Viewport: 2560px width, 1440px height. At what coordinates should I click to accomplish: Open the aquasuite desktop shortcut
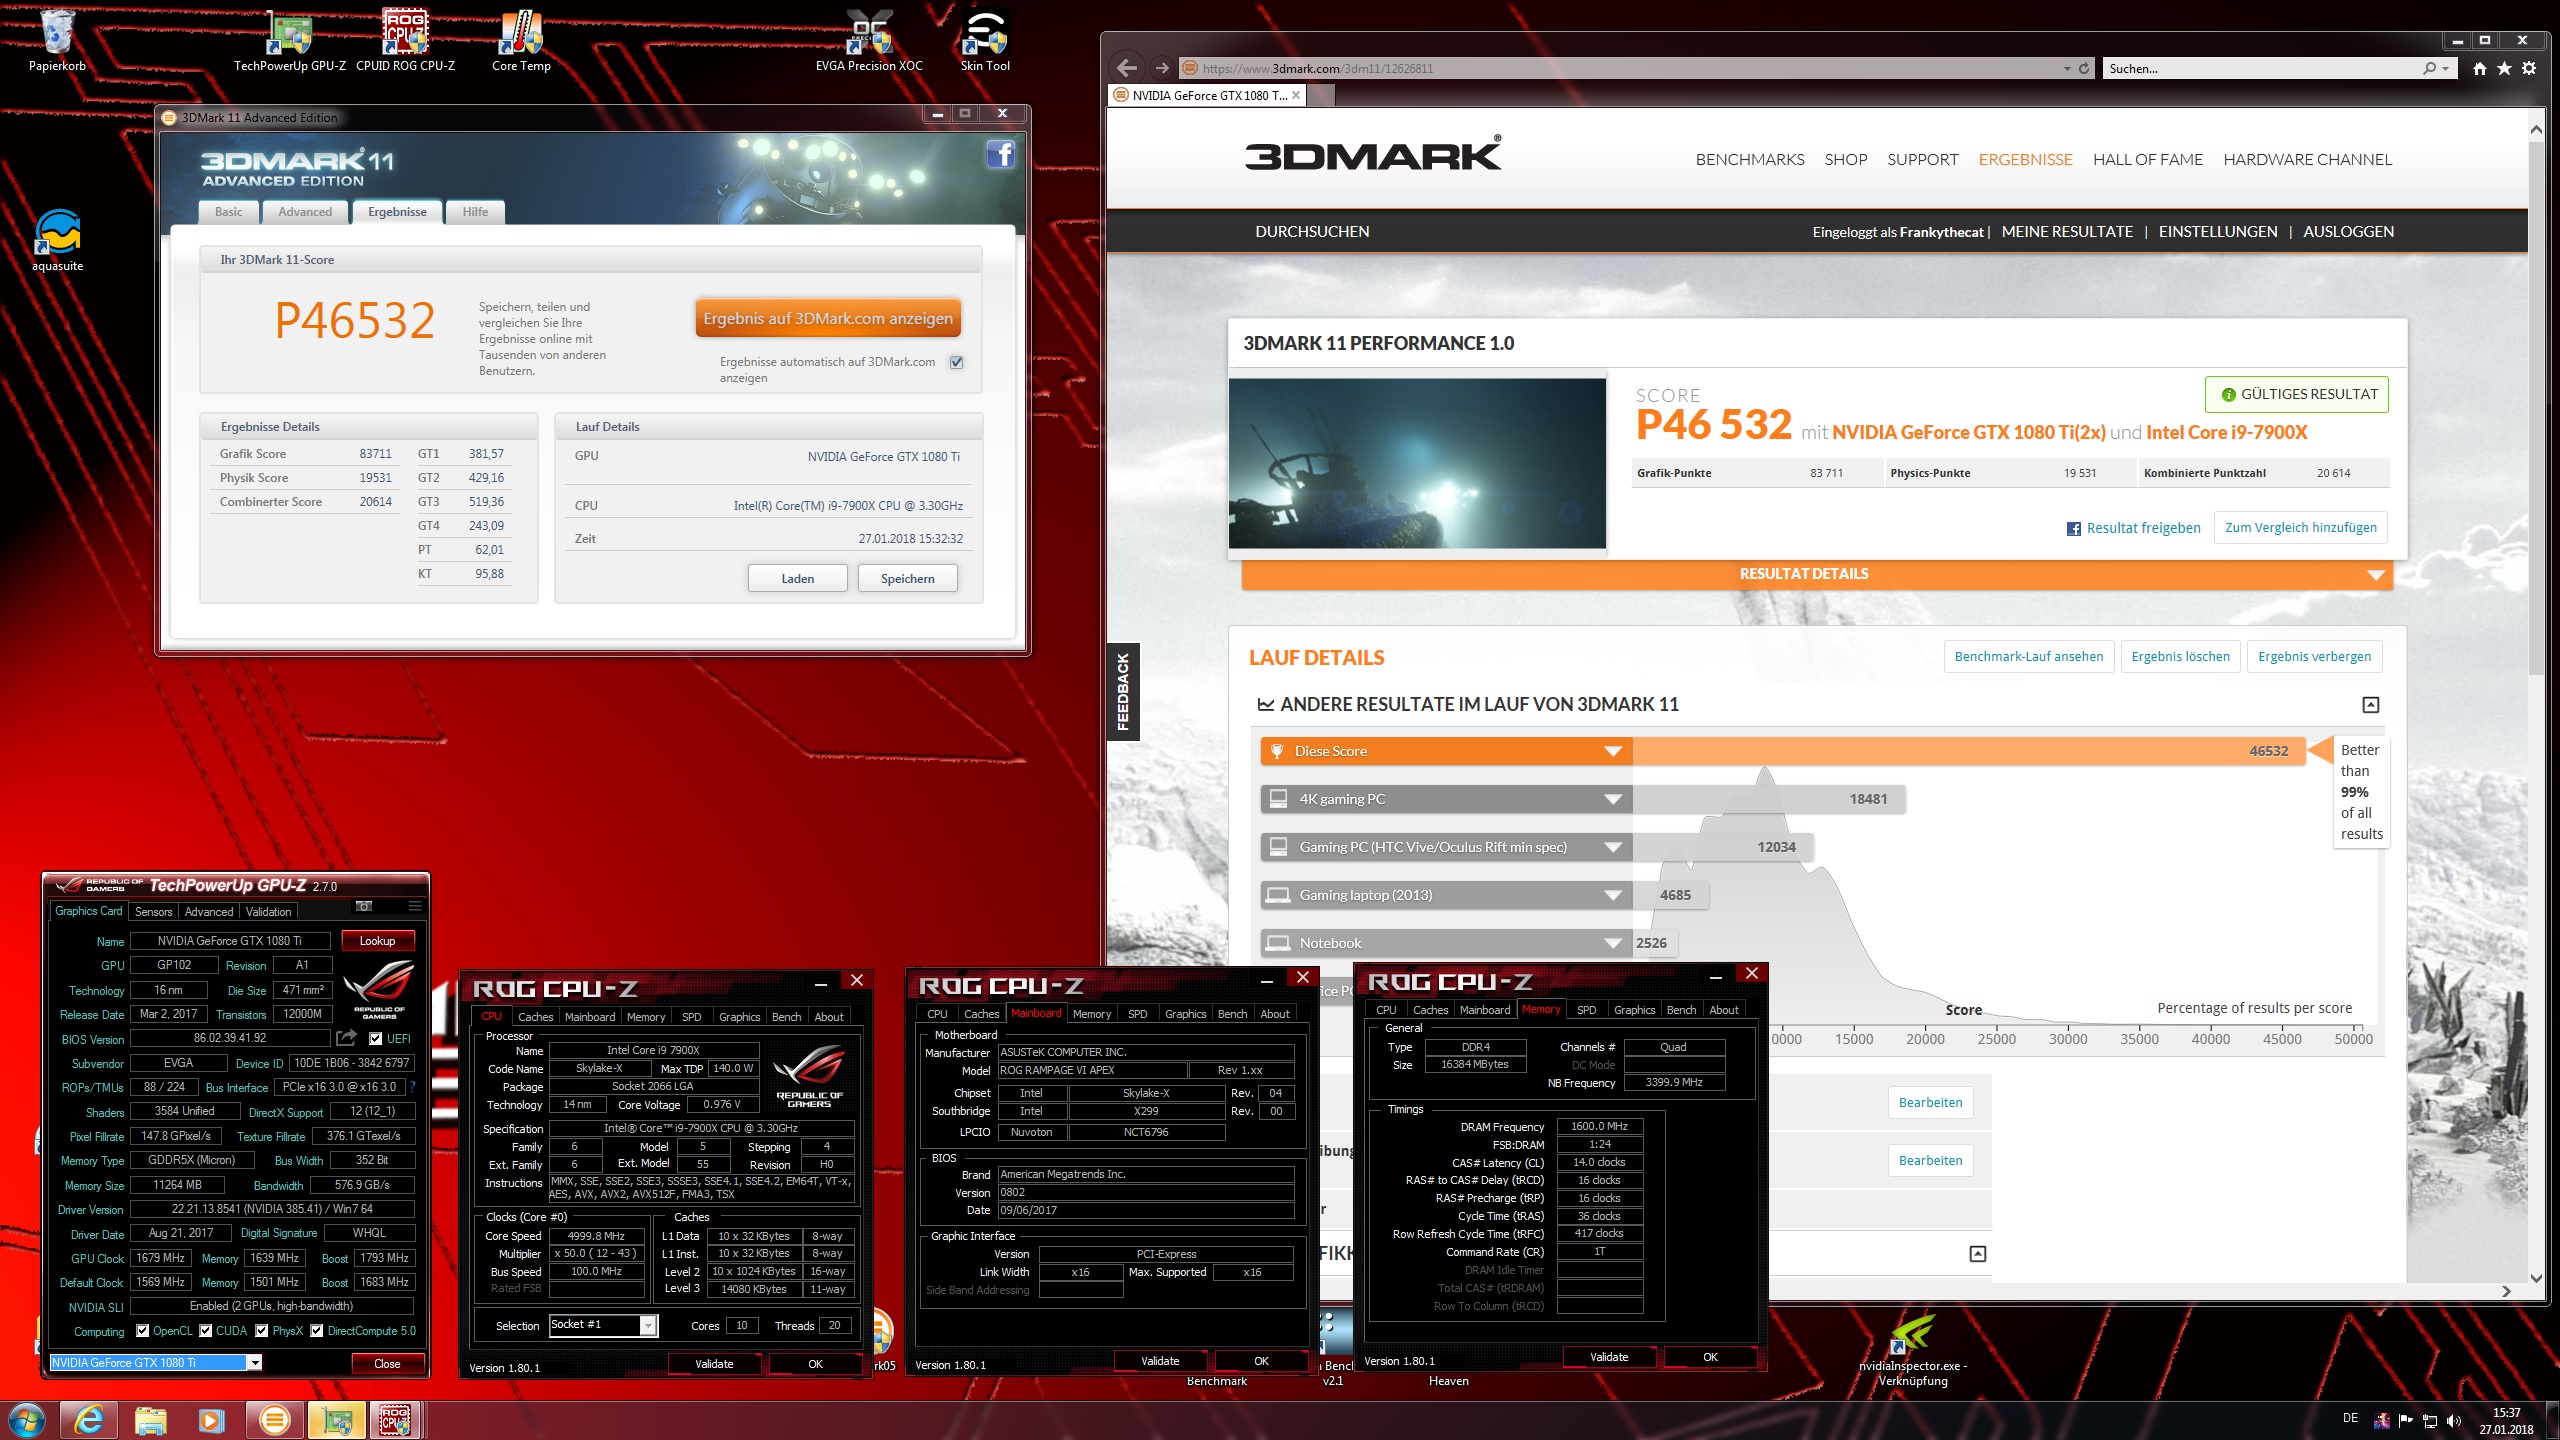pyautogui.click(x=57, y=240)
